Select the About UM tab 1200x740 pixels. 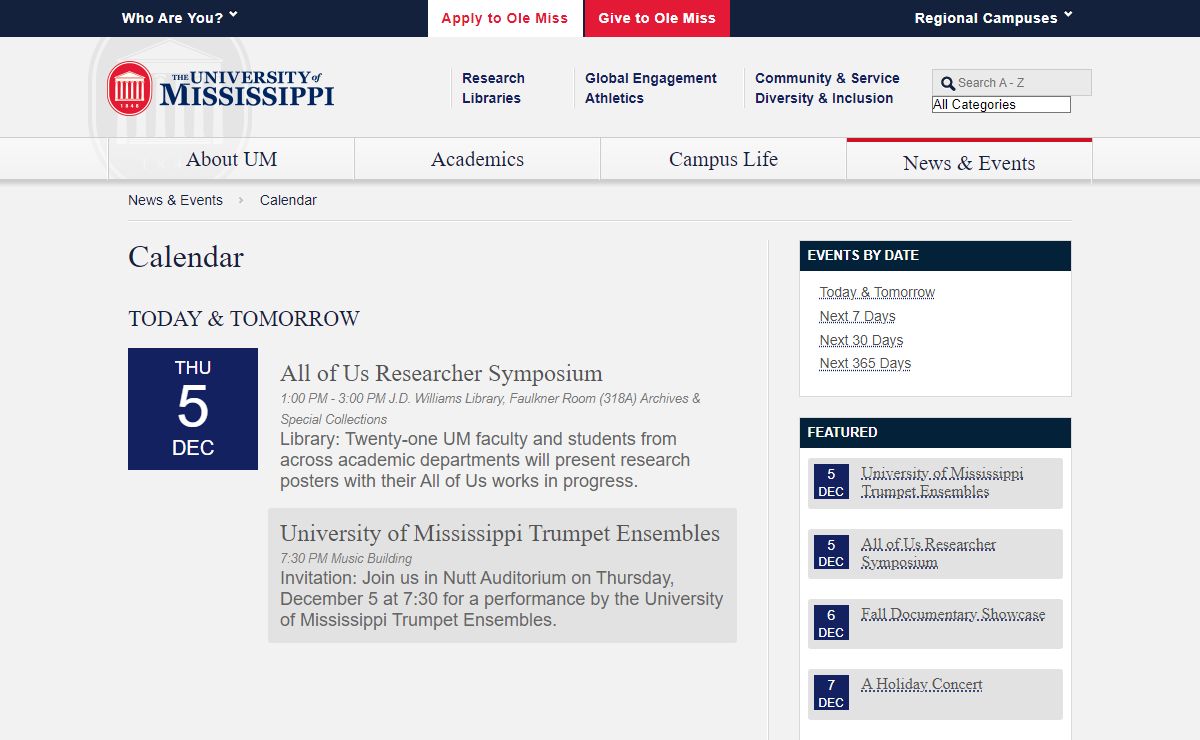[231, 159]
